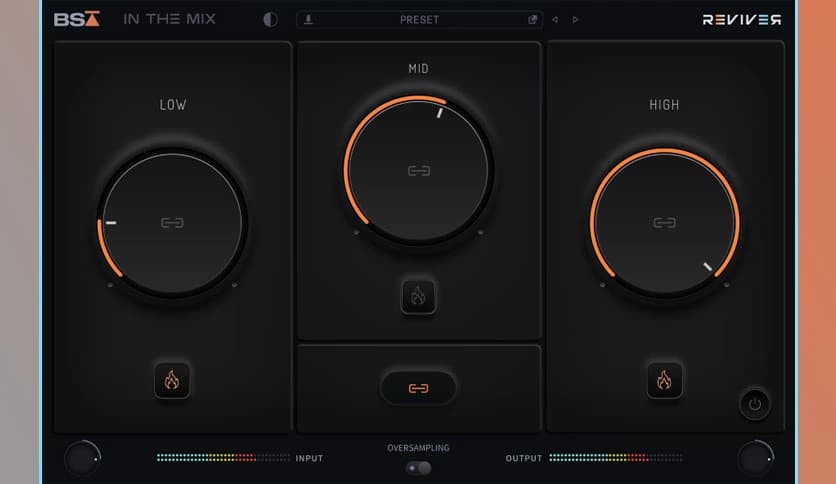Image resolution: width=836 pixels, height=484 pixels.
Task: Click the INPUT label
Action: pos(309,458)
